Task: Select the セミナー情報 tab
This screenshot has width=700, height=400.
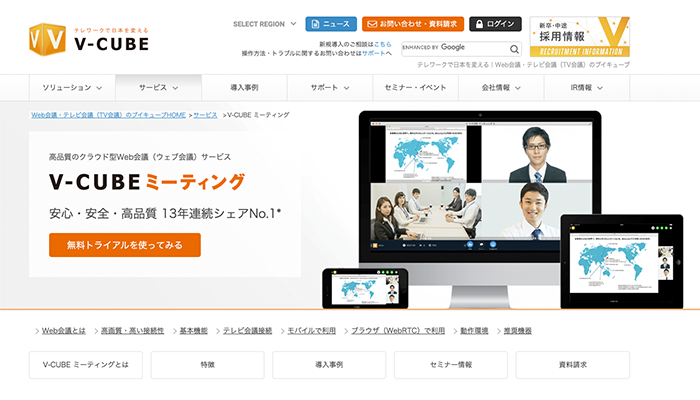Action: tap(451, 365)
